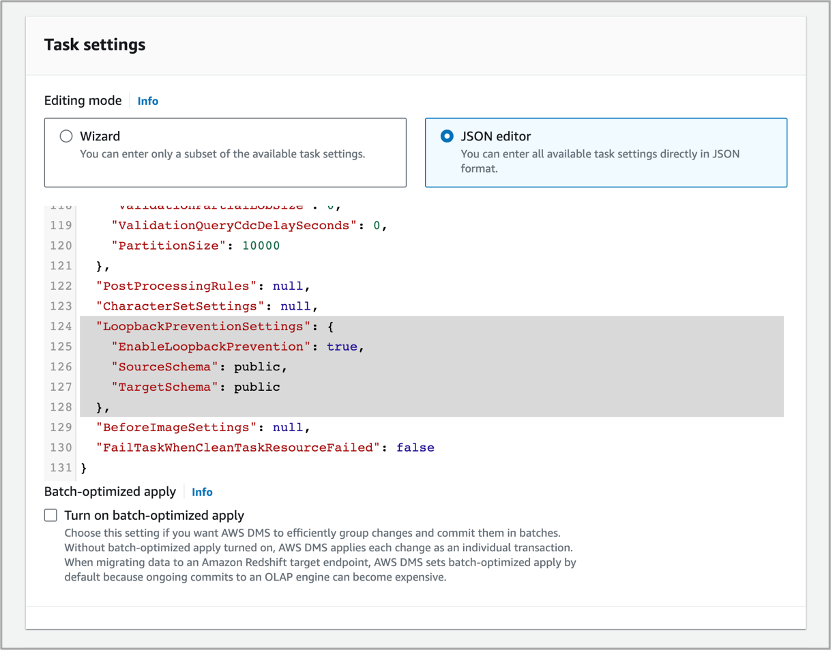Select the JSON editor radio button

click(x=447, y=136)
